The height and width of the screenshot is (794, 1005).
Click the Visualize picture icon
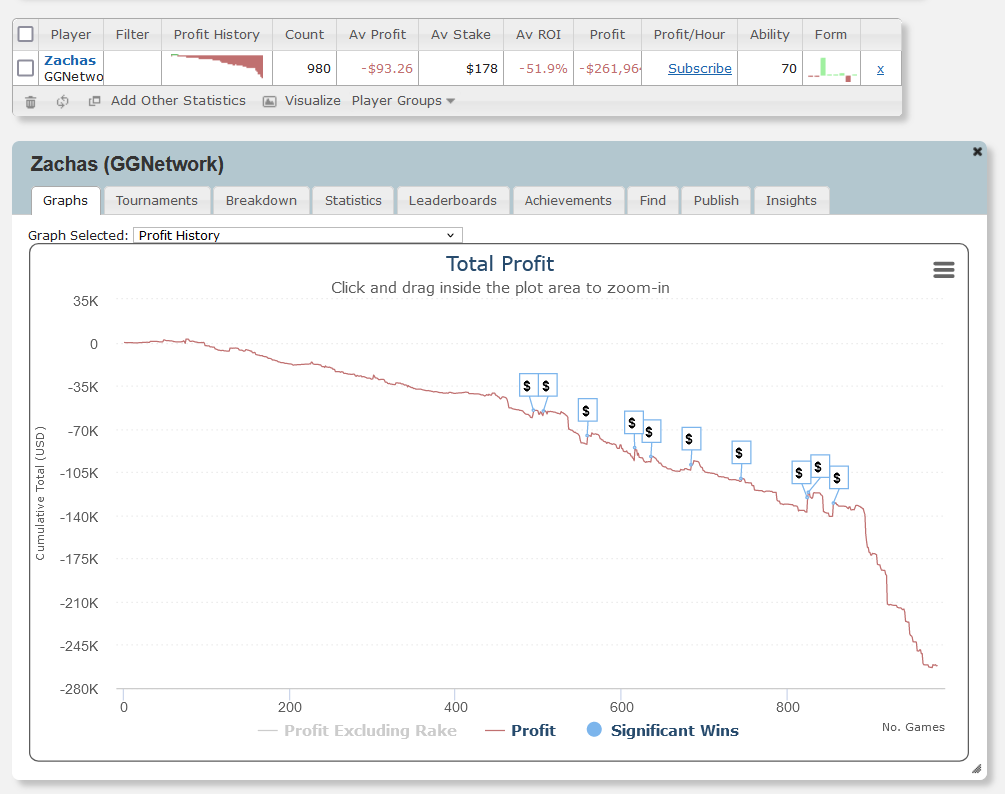click(x=269, y=101)
